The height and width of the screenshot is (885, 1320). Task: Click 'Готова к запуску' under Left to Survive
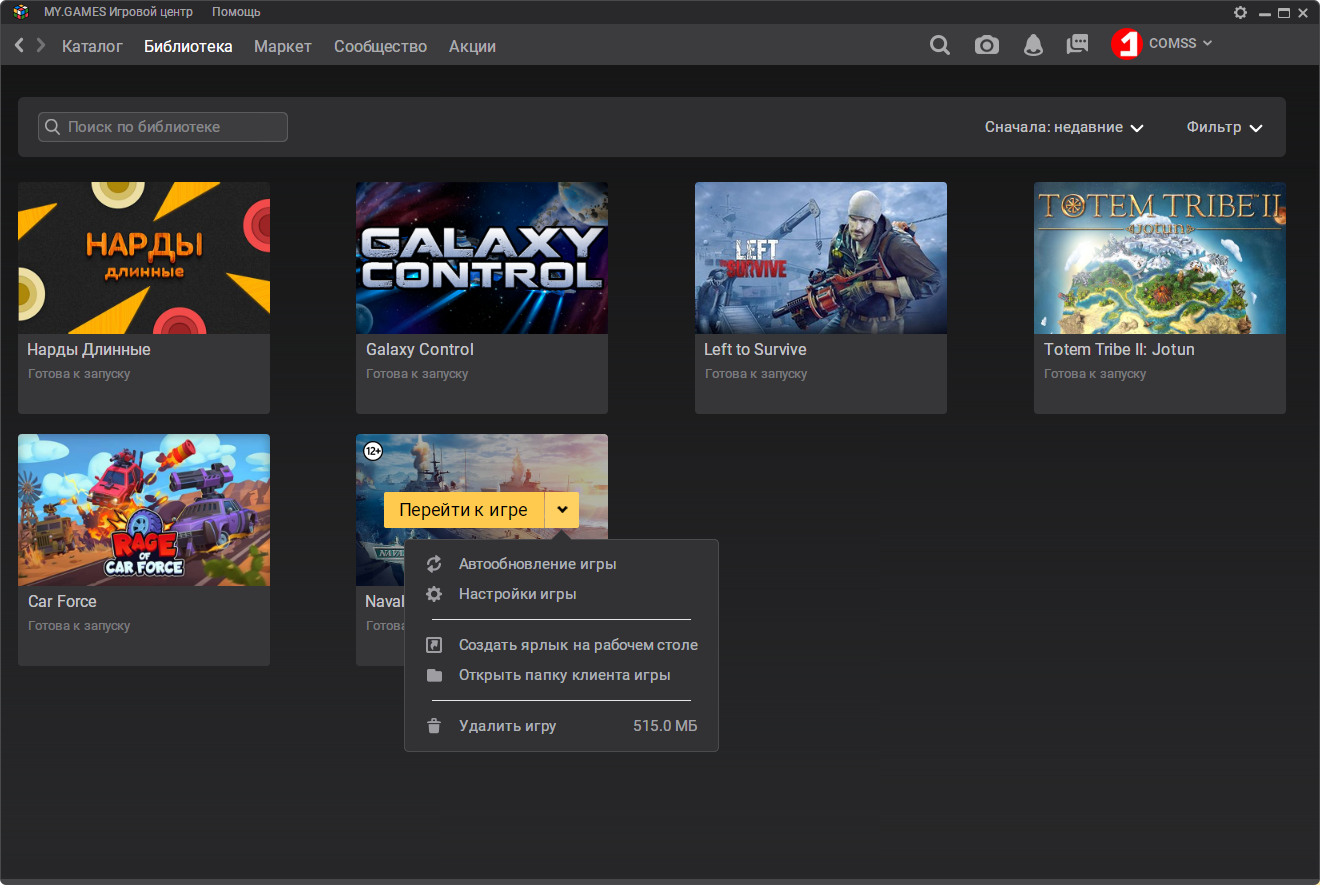(x=756, y=374)
